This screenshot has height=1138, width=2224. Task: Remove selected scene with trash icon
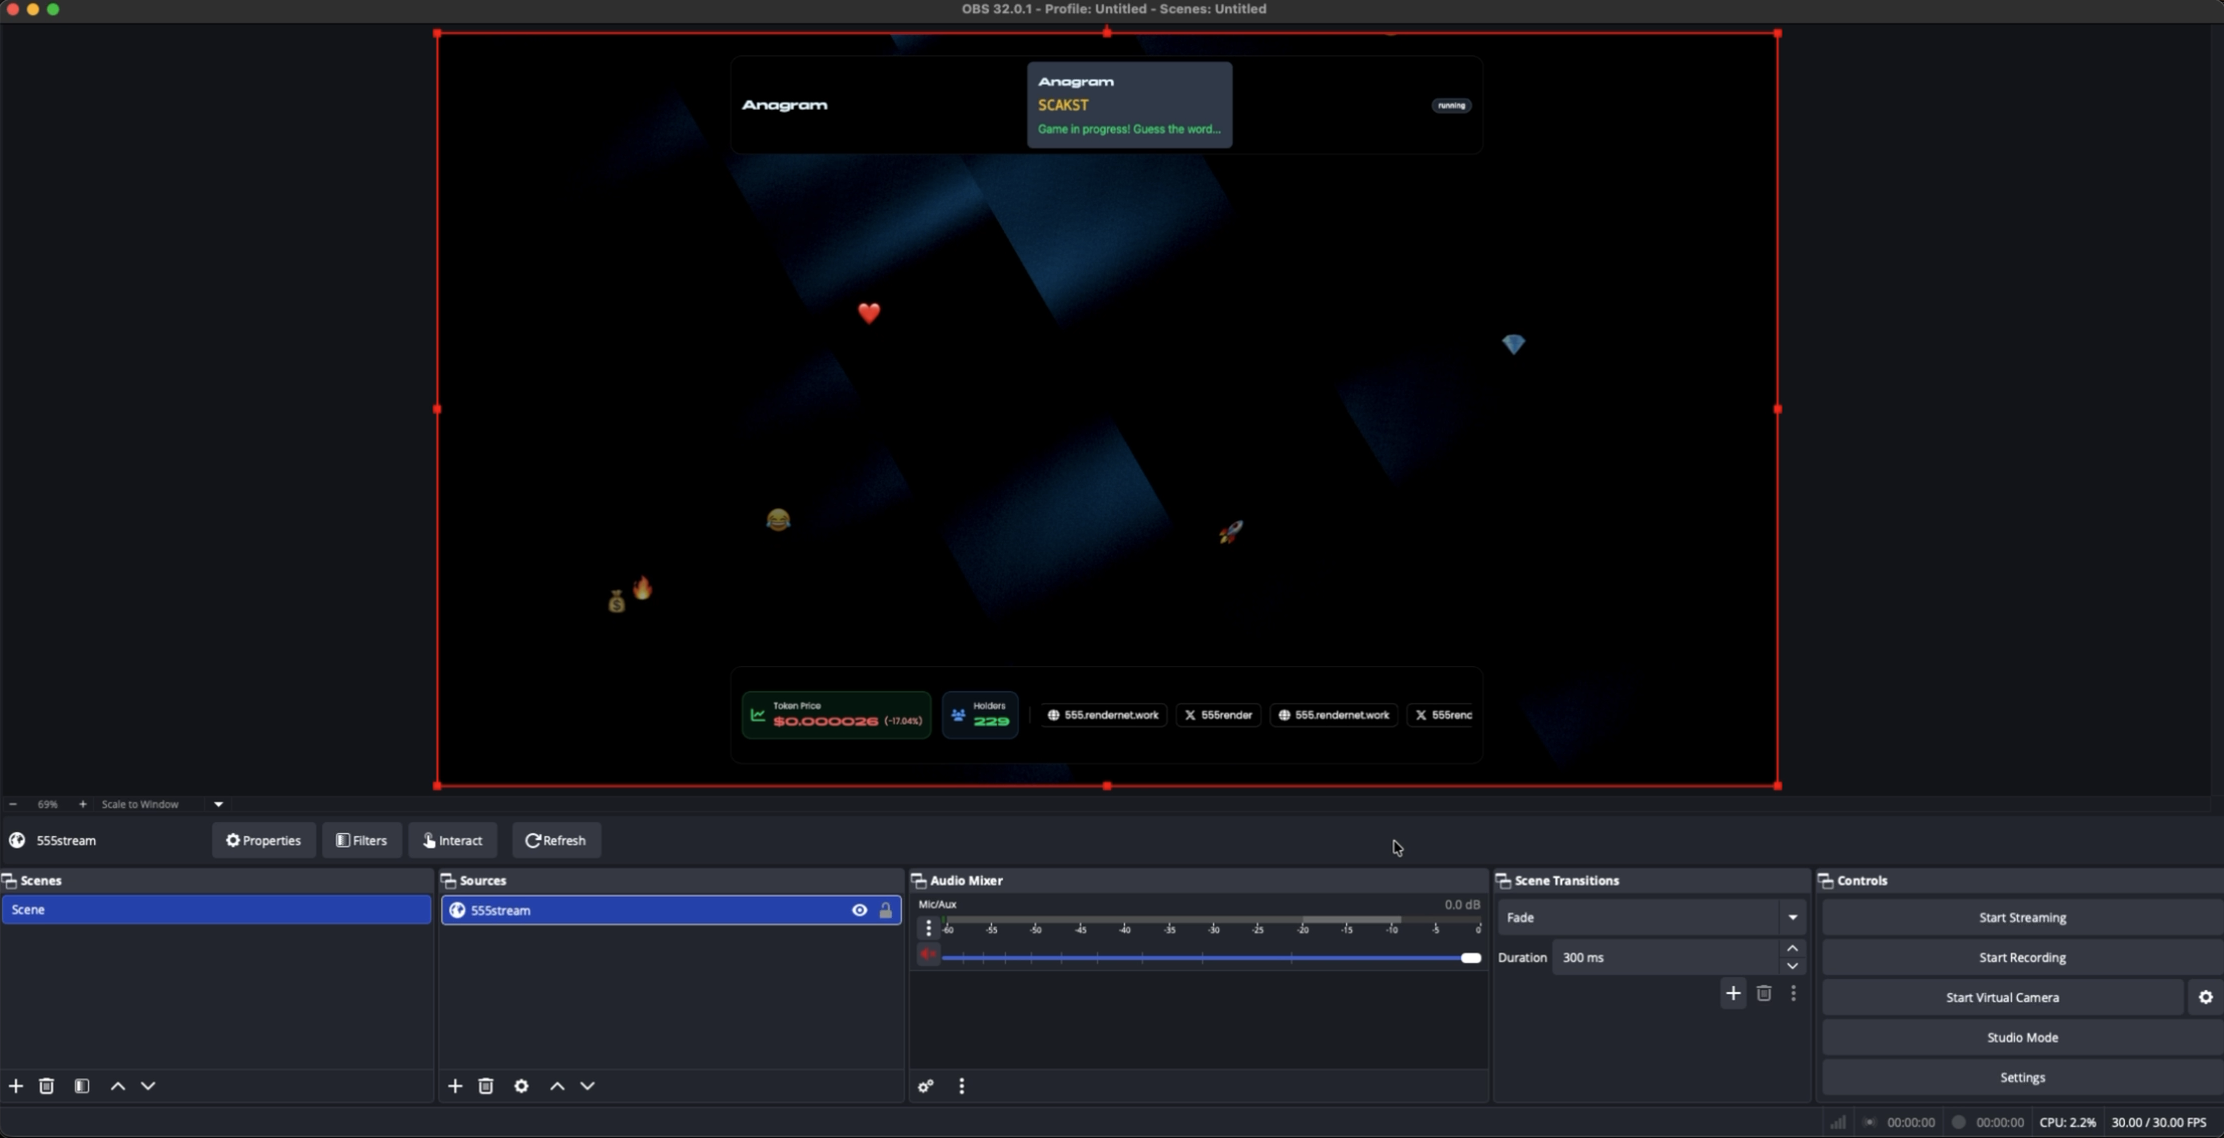click(x=46, y=1086)
